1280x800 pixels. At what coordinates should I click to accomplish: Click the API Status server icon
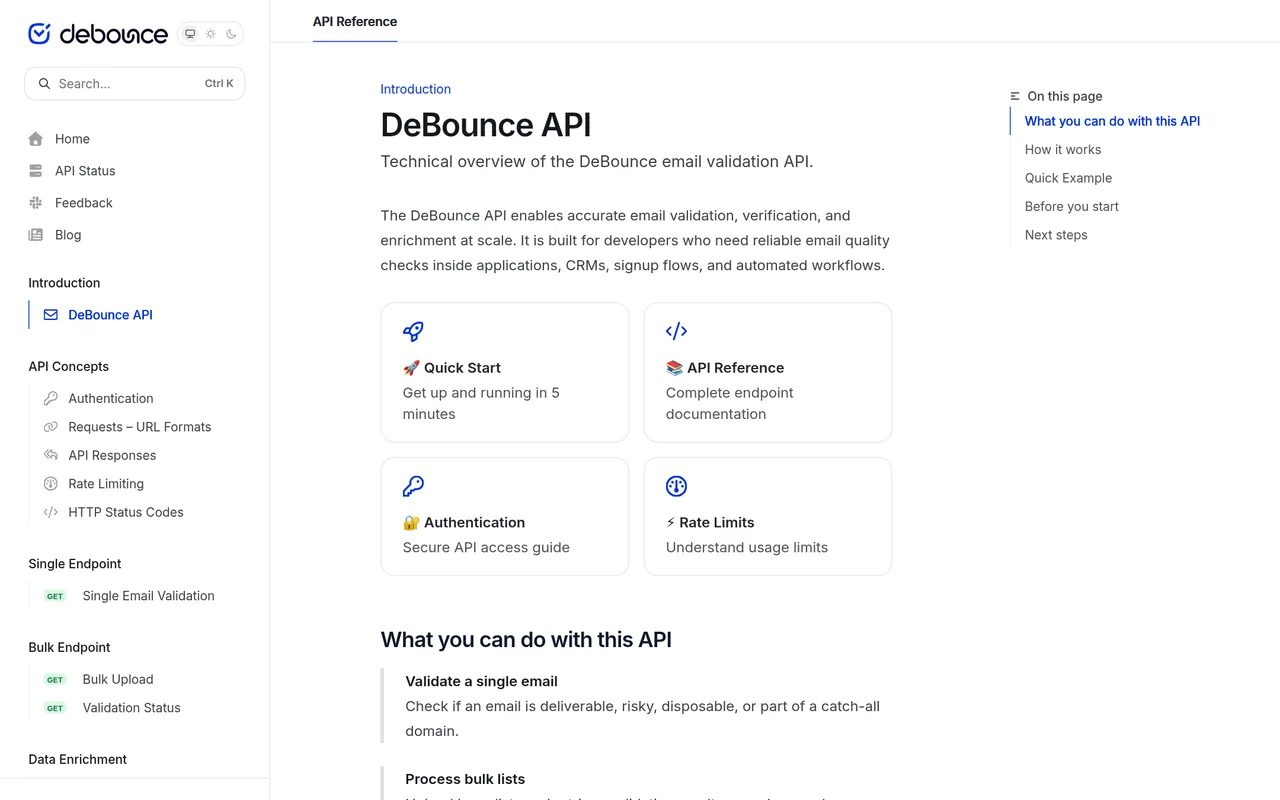pos(36,171)
